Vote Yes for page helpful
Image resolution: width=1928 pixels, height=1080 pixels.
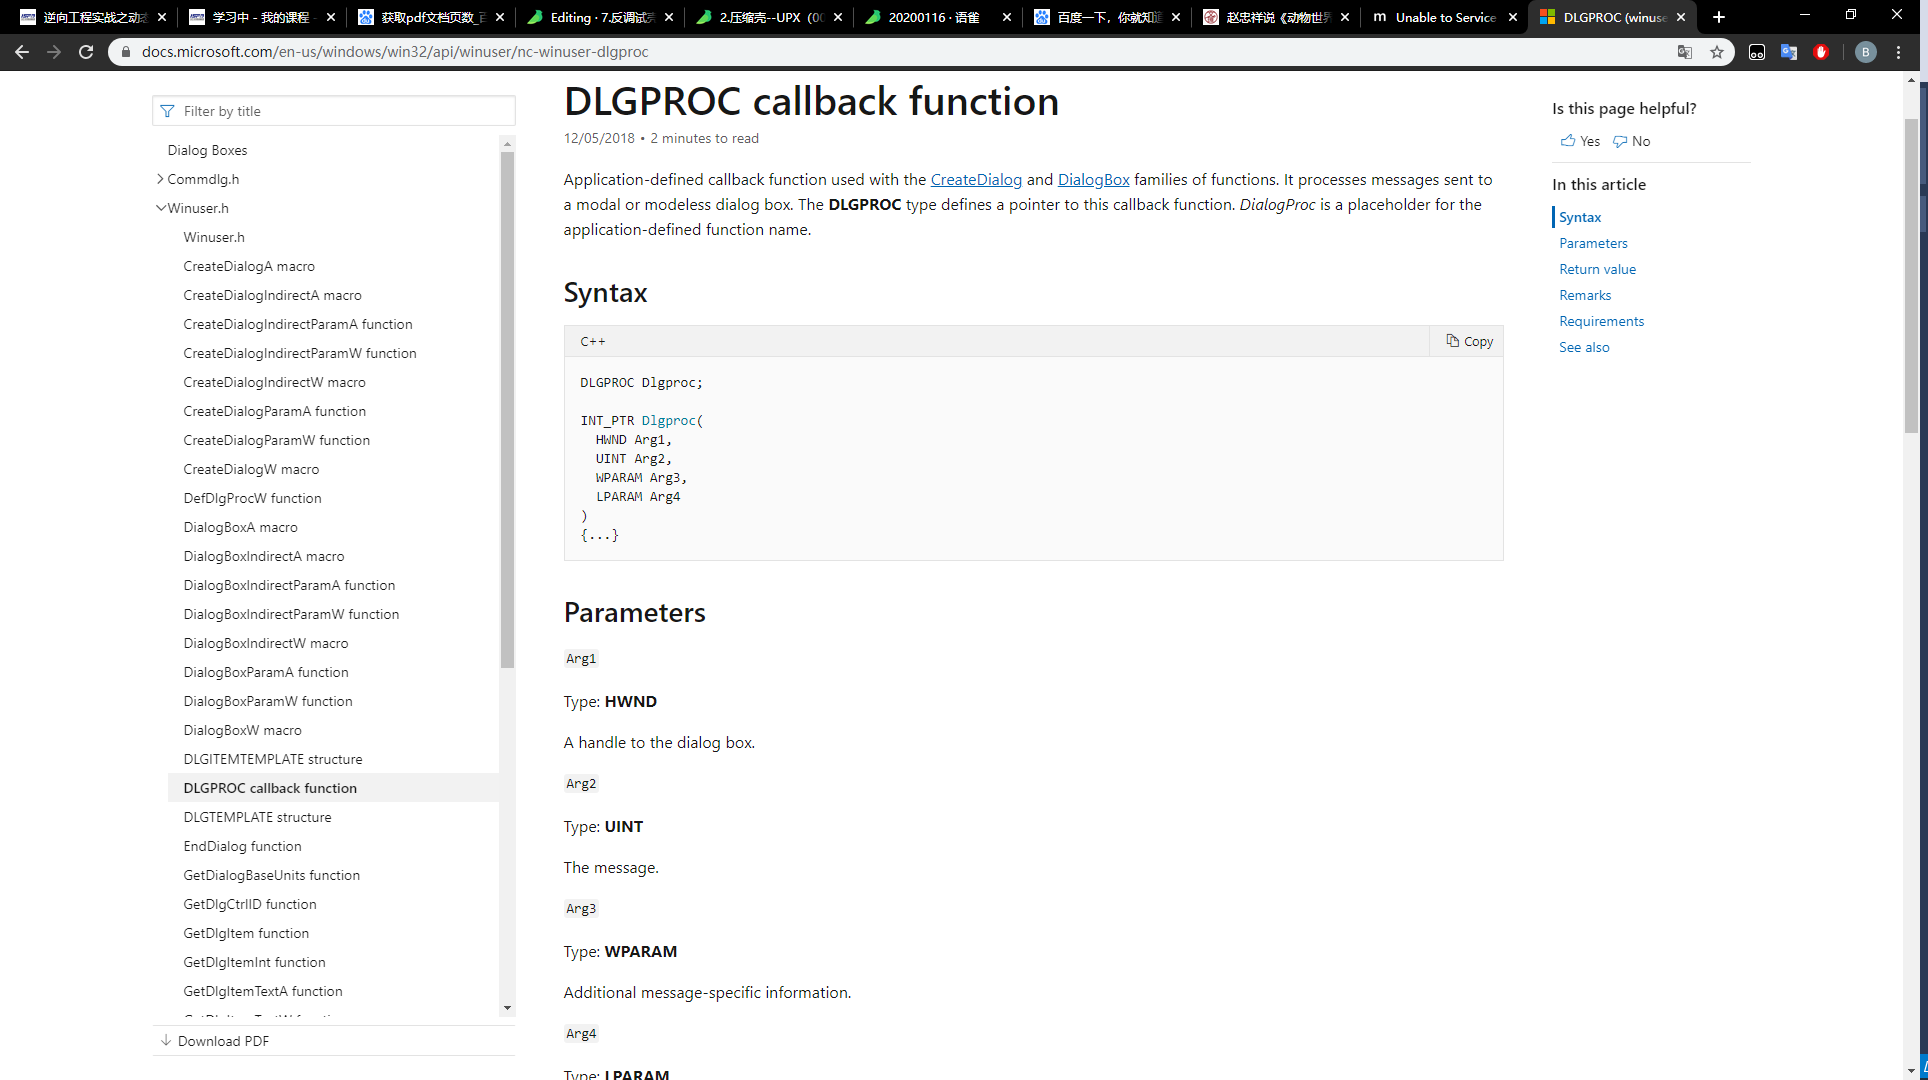(1580, 141)
